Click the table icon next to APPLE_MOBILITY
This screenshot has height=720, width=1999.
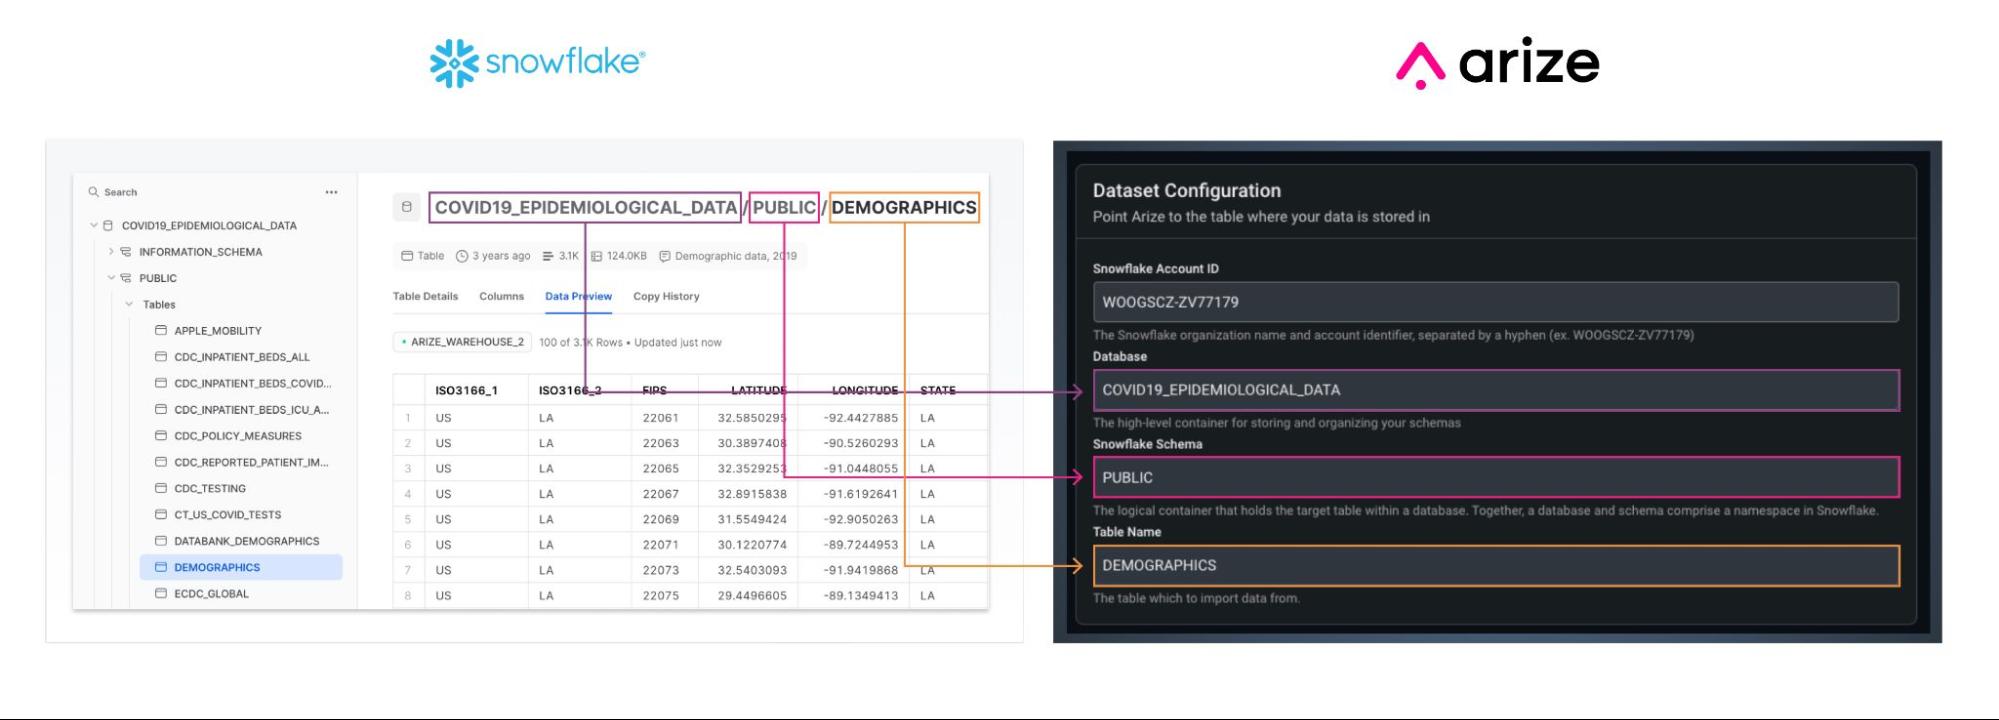pos(161,330)
